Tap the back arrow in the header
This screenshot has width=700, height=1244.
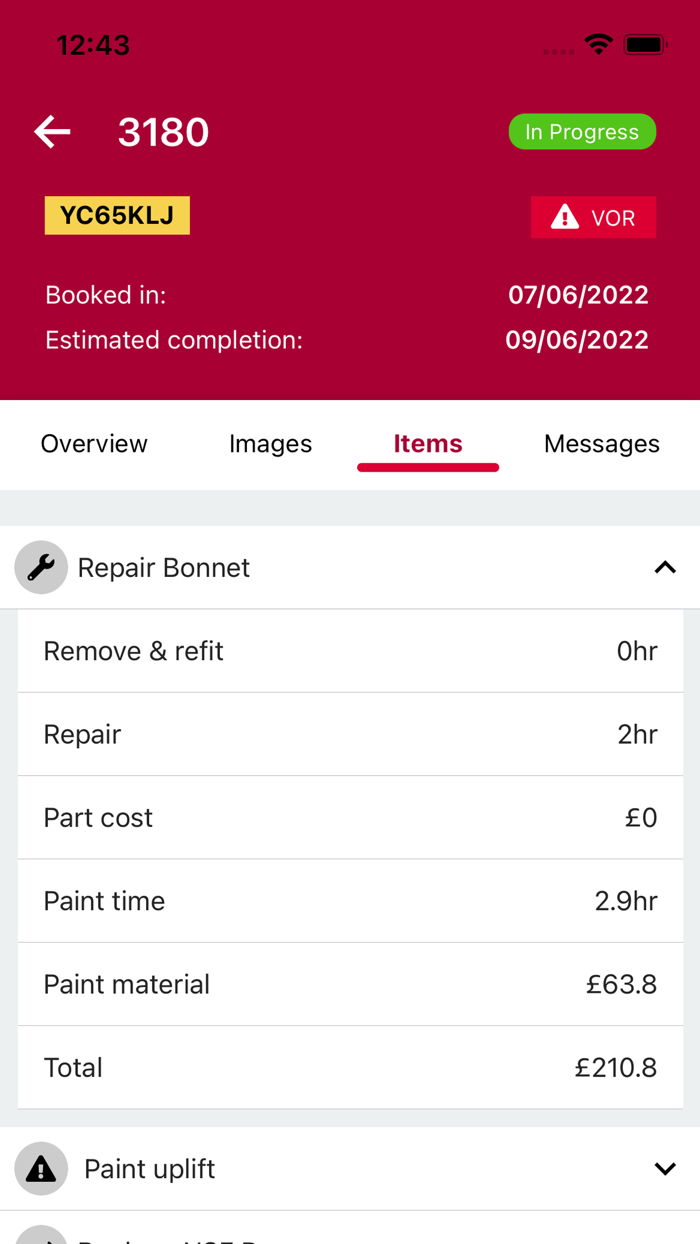(51, 131)
